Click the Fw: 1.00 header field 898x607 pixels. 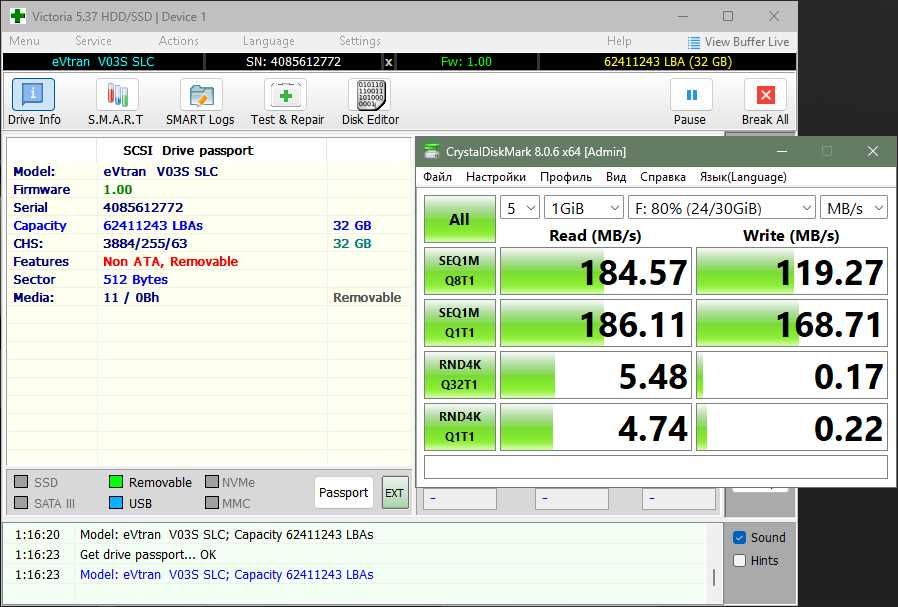point(466,62)
